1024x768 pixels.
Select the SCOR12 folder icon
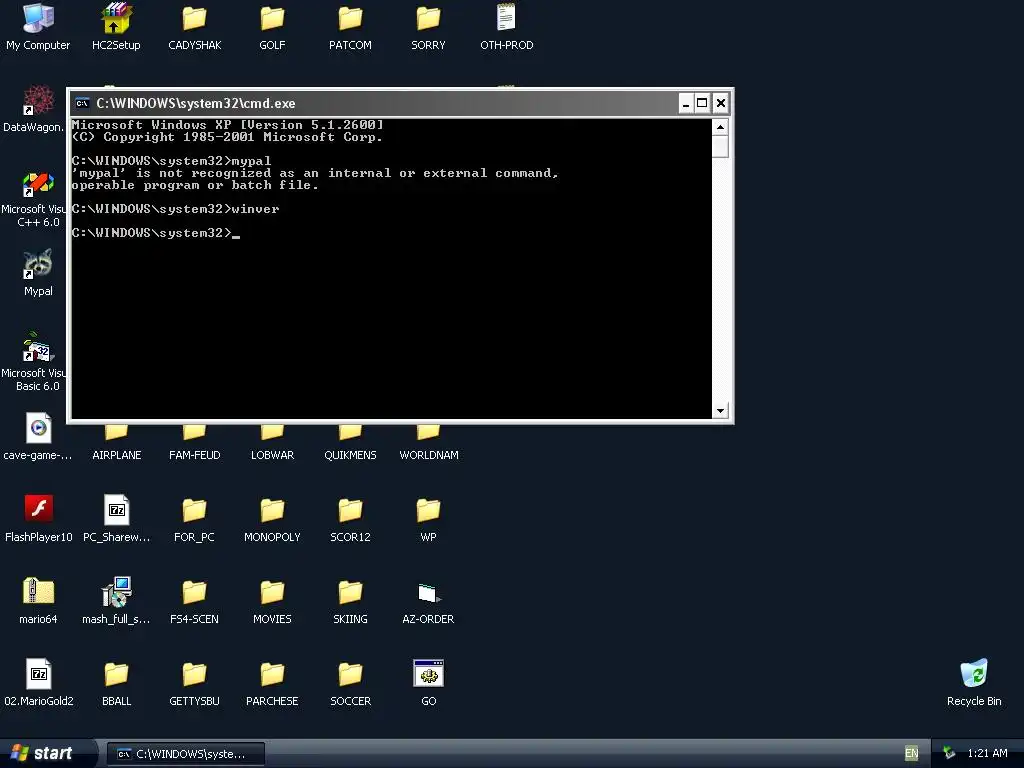[350, 511]
